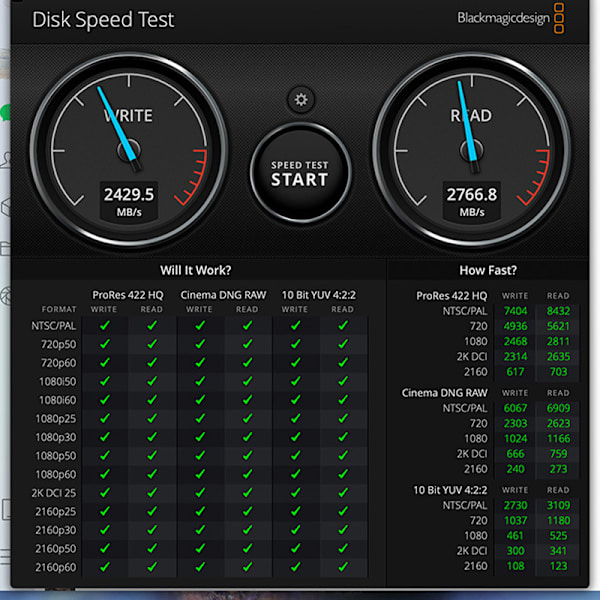Click 10 Bit YUV read checkmark for 2K DCI 25
Image resolution: width=600 pixels, height=600 pixels.
pyautogui.click(x=343, y=492)
